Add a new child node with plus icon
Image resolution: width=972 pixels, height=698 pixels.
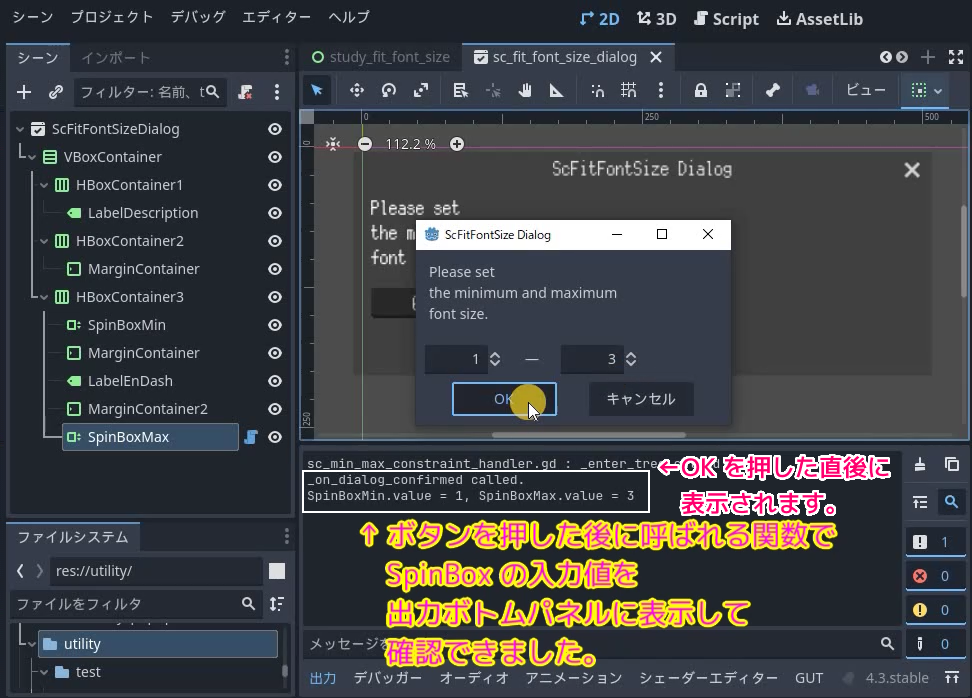pos(24,92)
